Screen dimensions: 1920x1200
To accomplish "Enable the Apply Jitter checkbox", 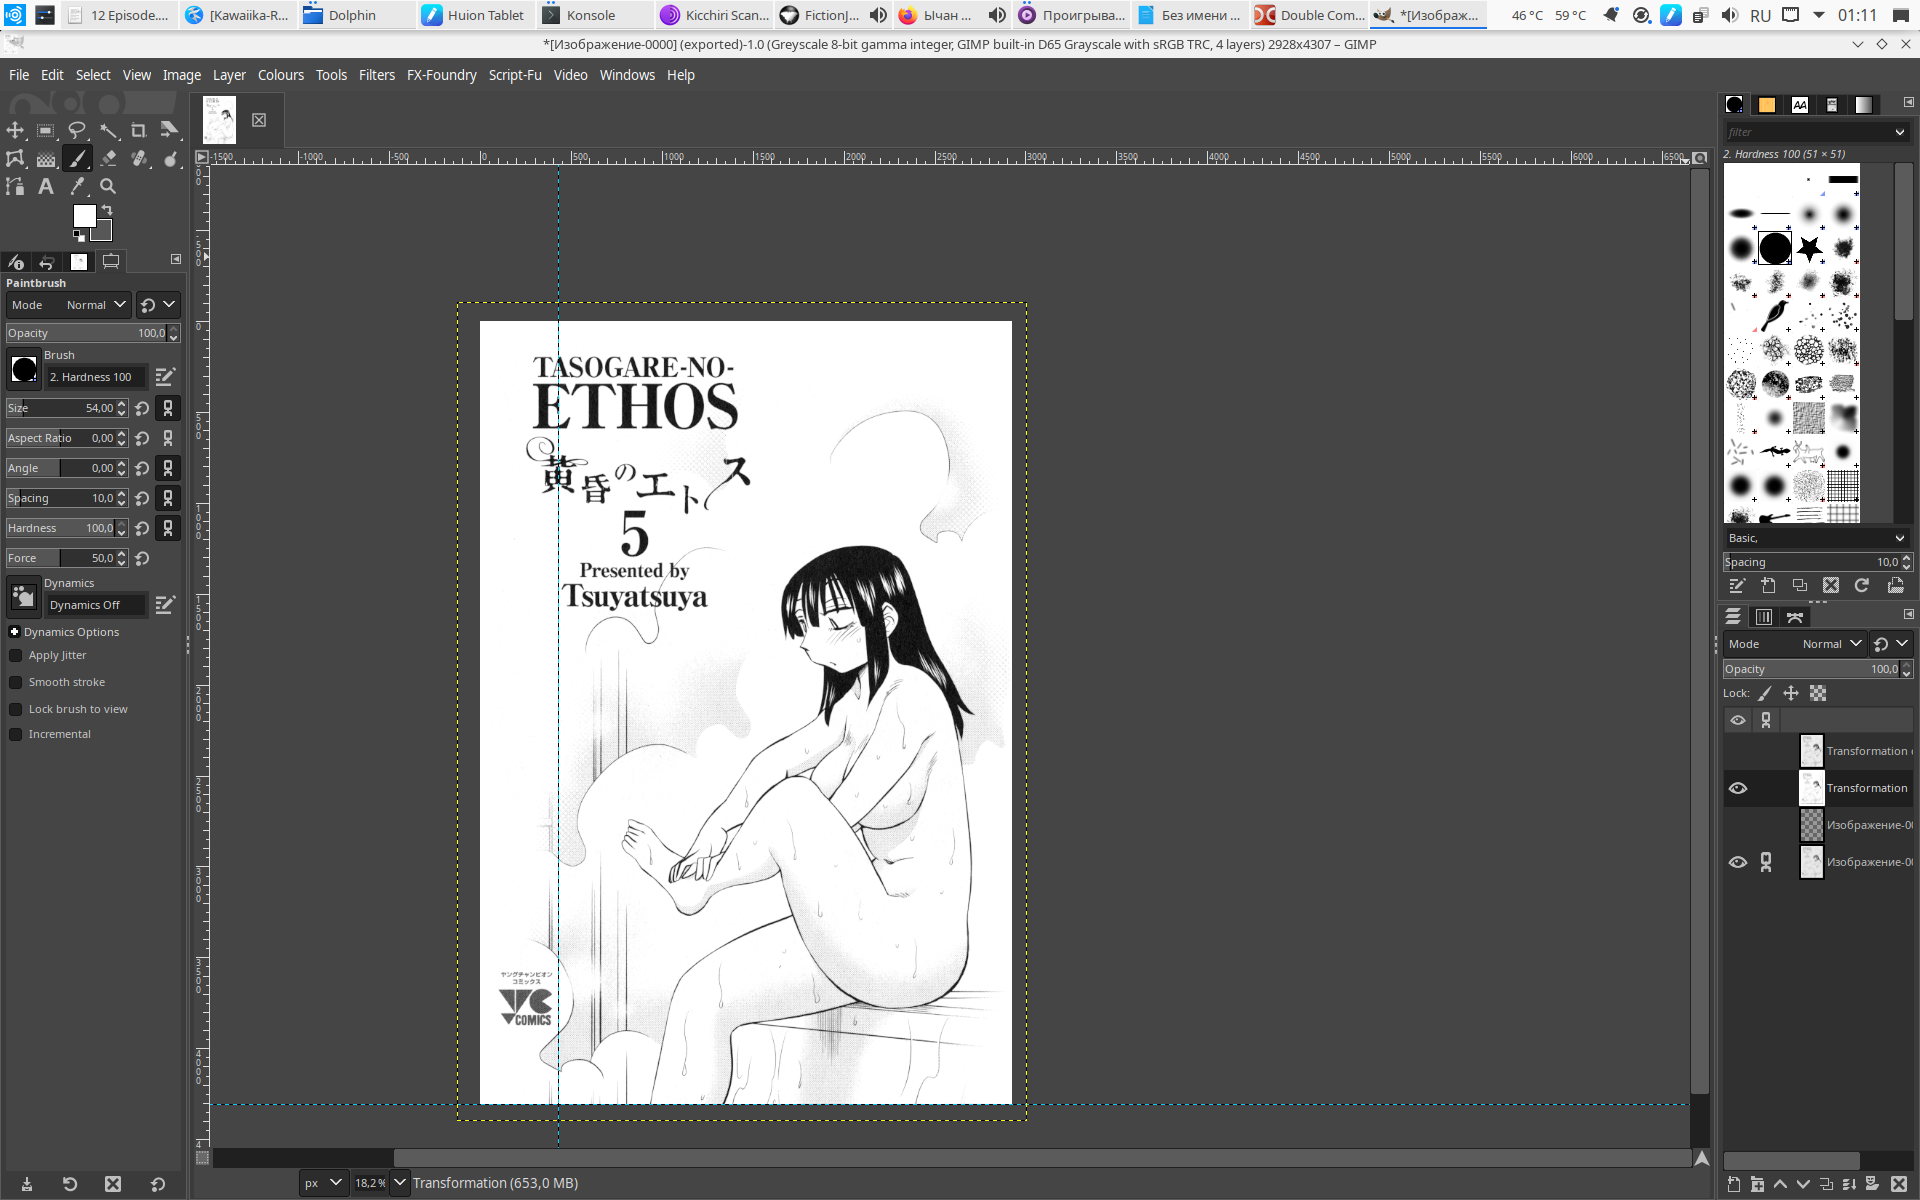I will click(16, 655).
